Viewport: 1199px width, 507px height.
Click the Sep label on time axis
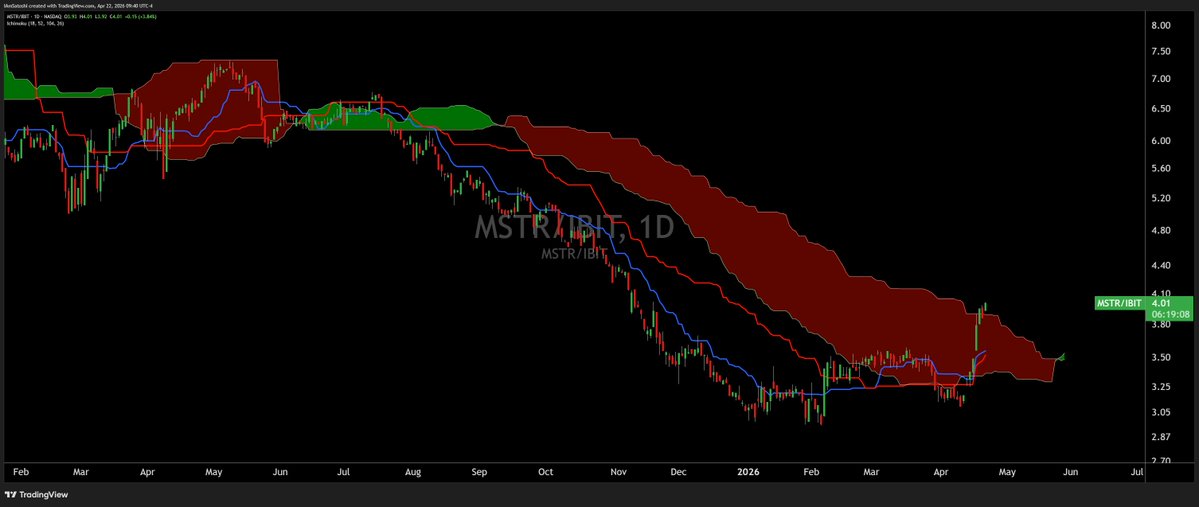click(479, 473)
